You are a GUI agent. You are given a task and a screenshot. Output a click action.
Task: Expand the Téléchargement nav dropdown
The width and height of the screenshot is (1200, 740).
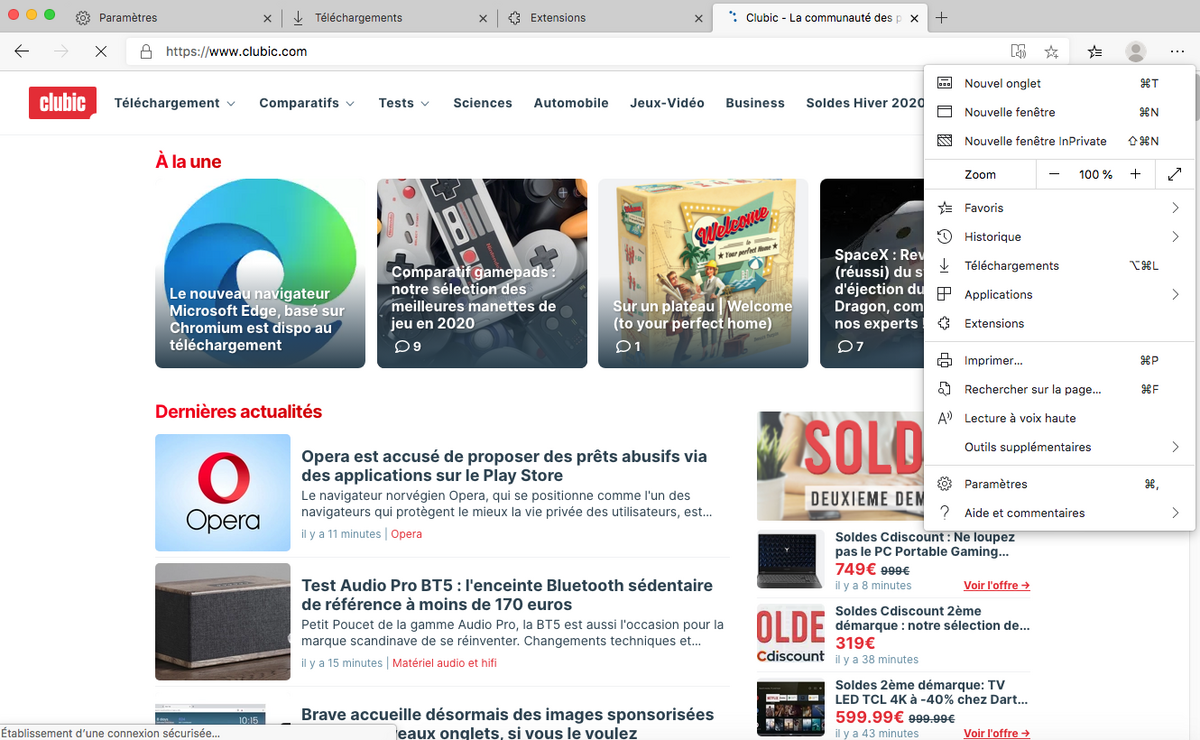(175, 103)
